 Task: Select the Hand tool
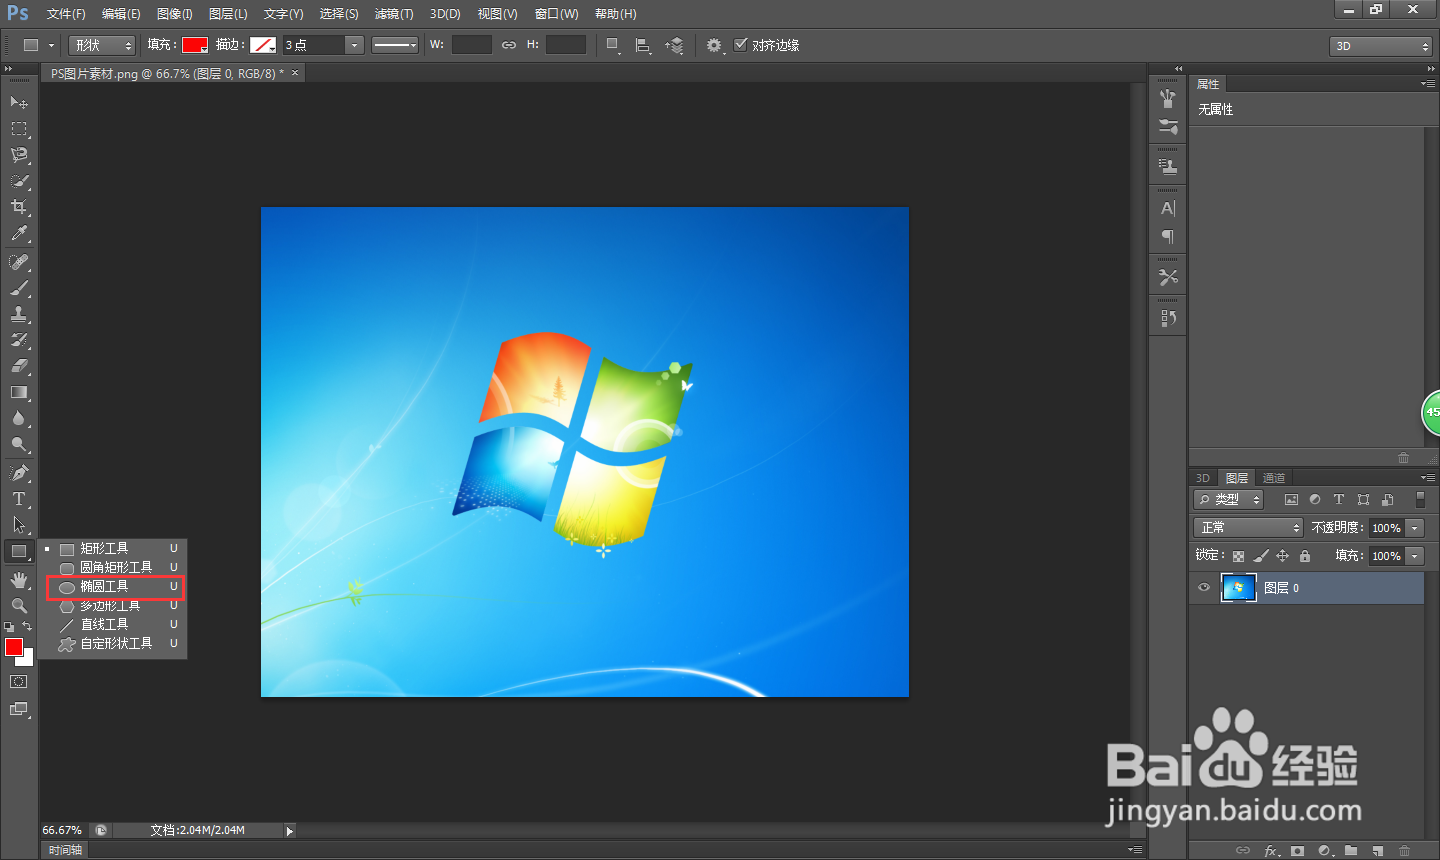[19, 580]
